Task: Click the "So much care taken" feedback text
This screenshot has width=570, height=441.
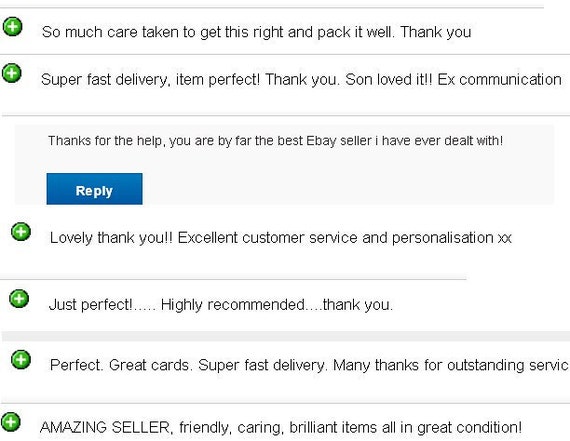Action: (x=257, y=32)
